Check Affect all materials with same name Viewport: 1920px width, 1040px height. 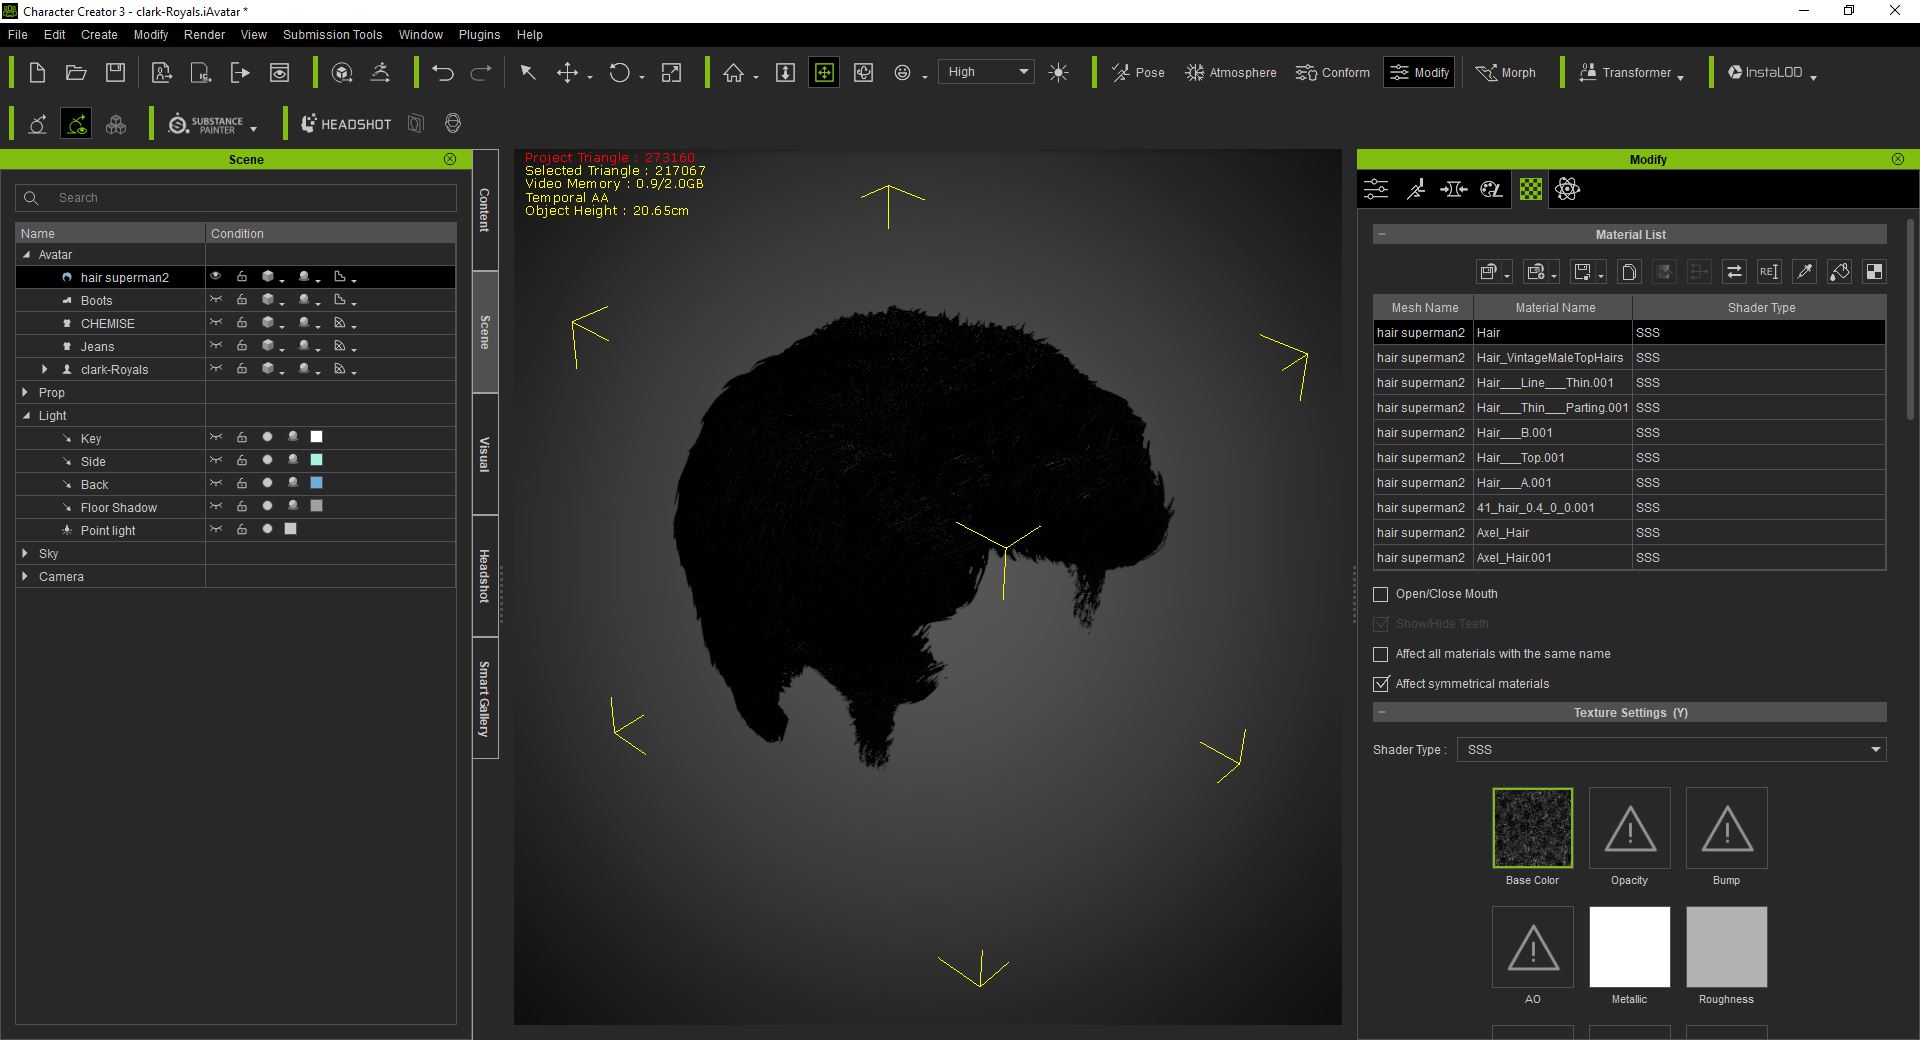point(1381,654)
